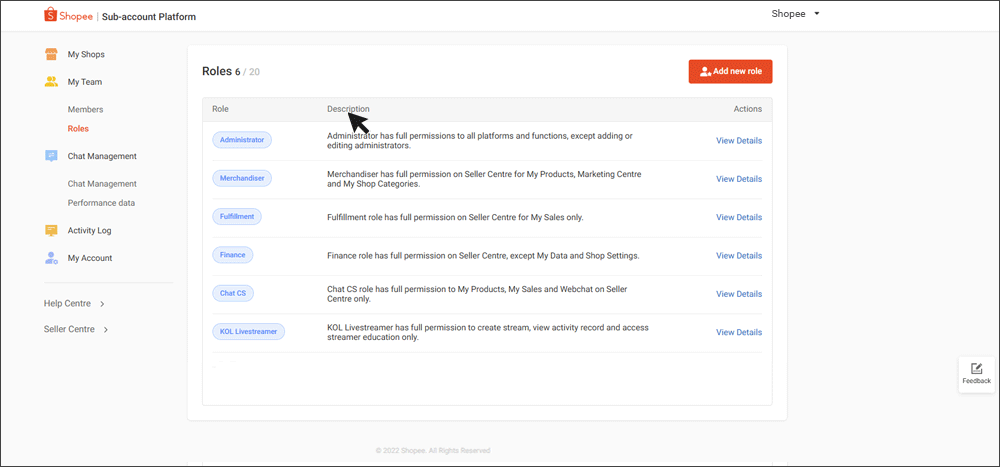Click the Chat CS role tag
This screenshot has width=1000, height=467.
coord(233,293)
